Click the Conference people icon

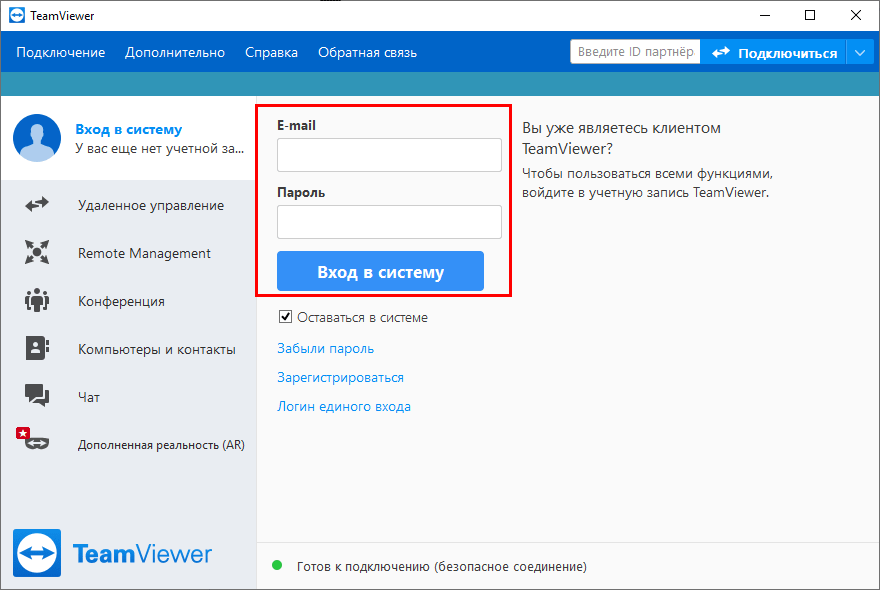click(37, 300)
